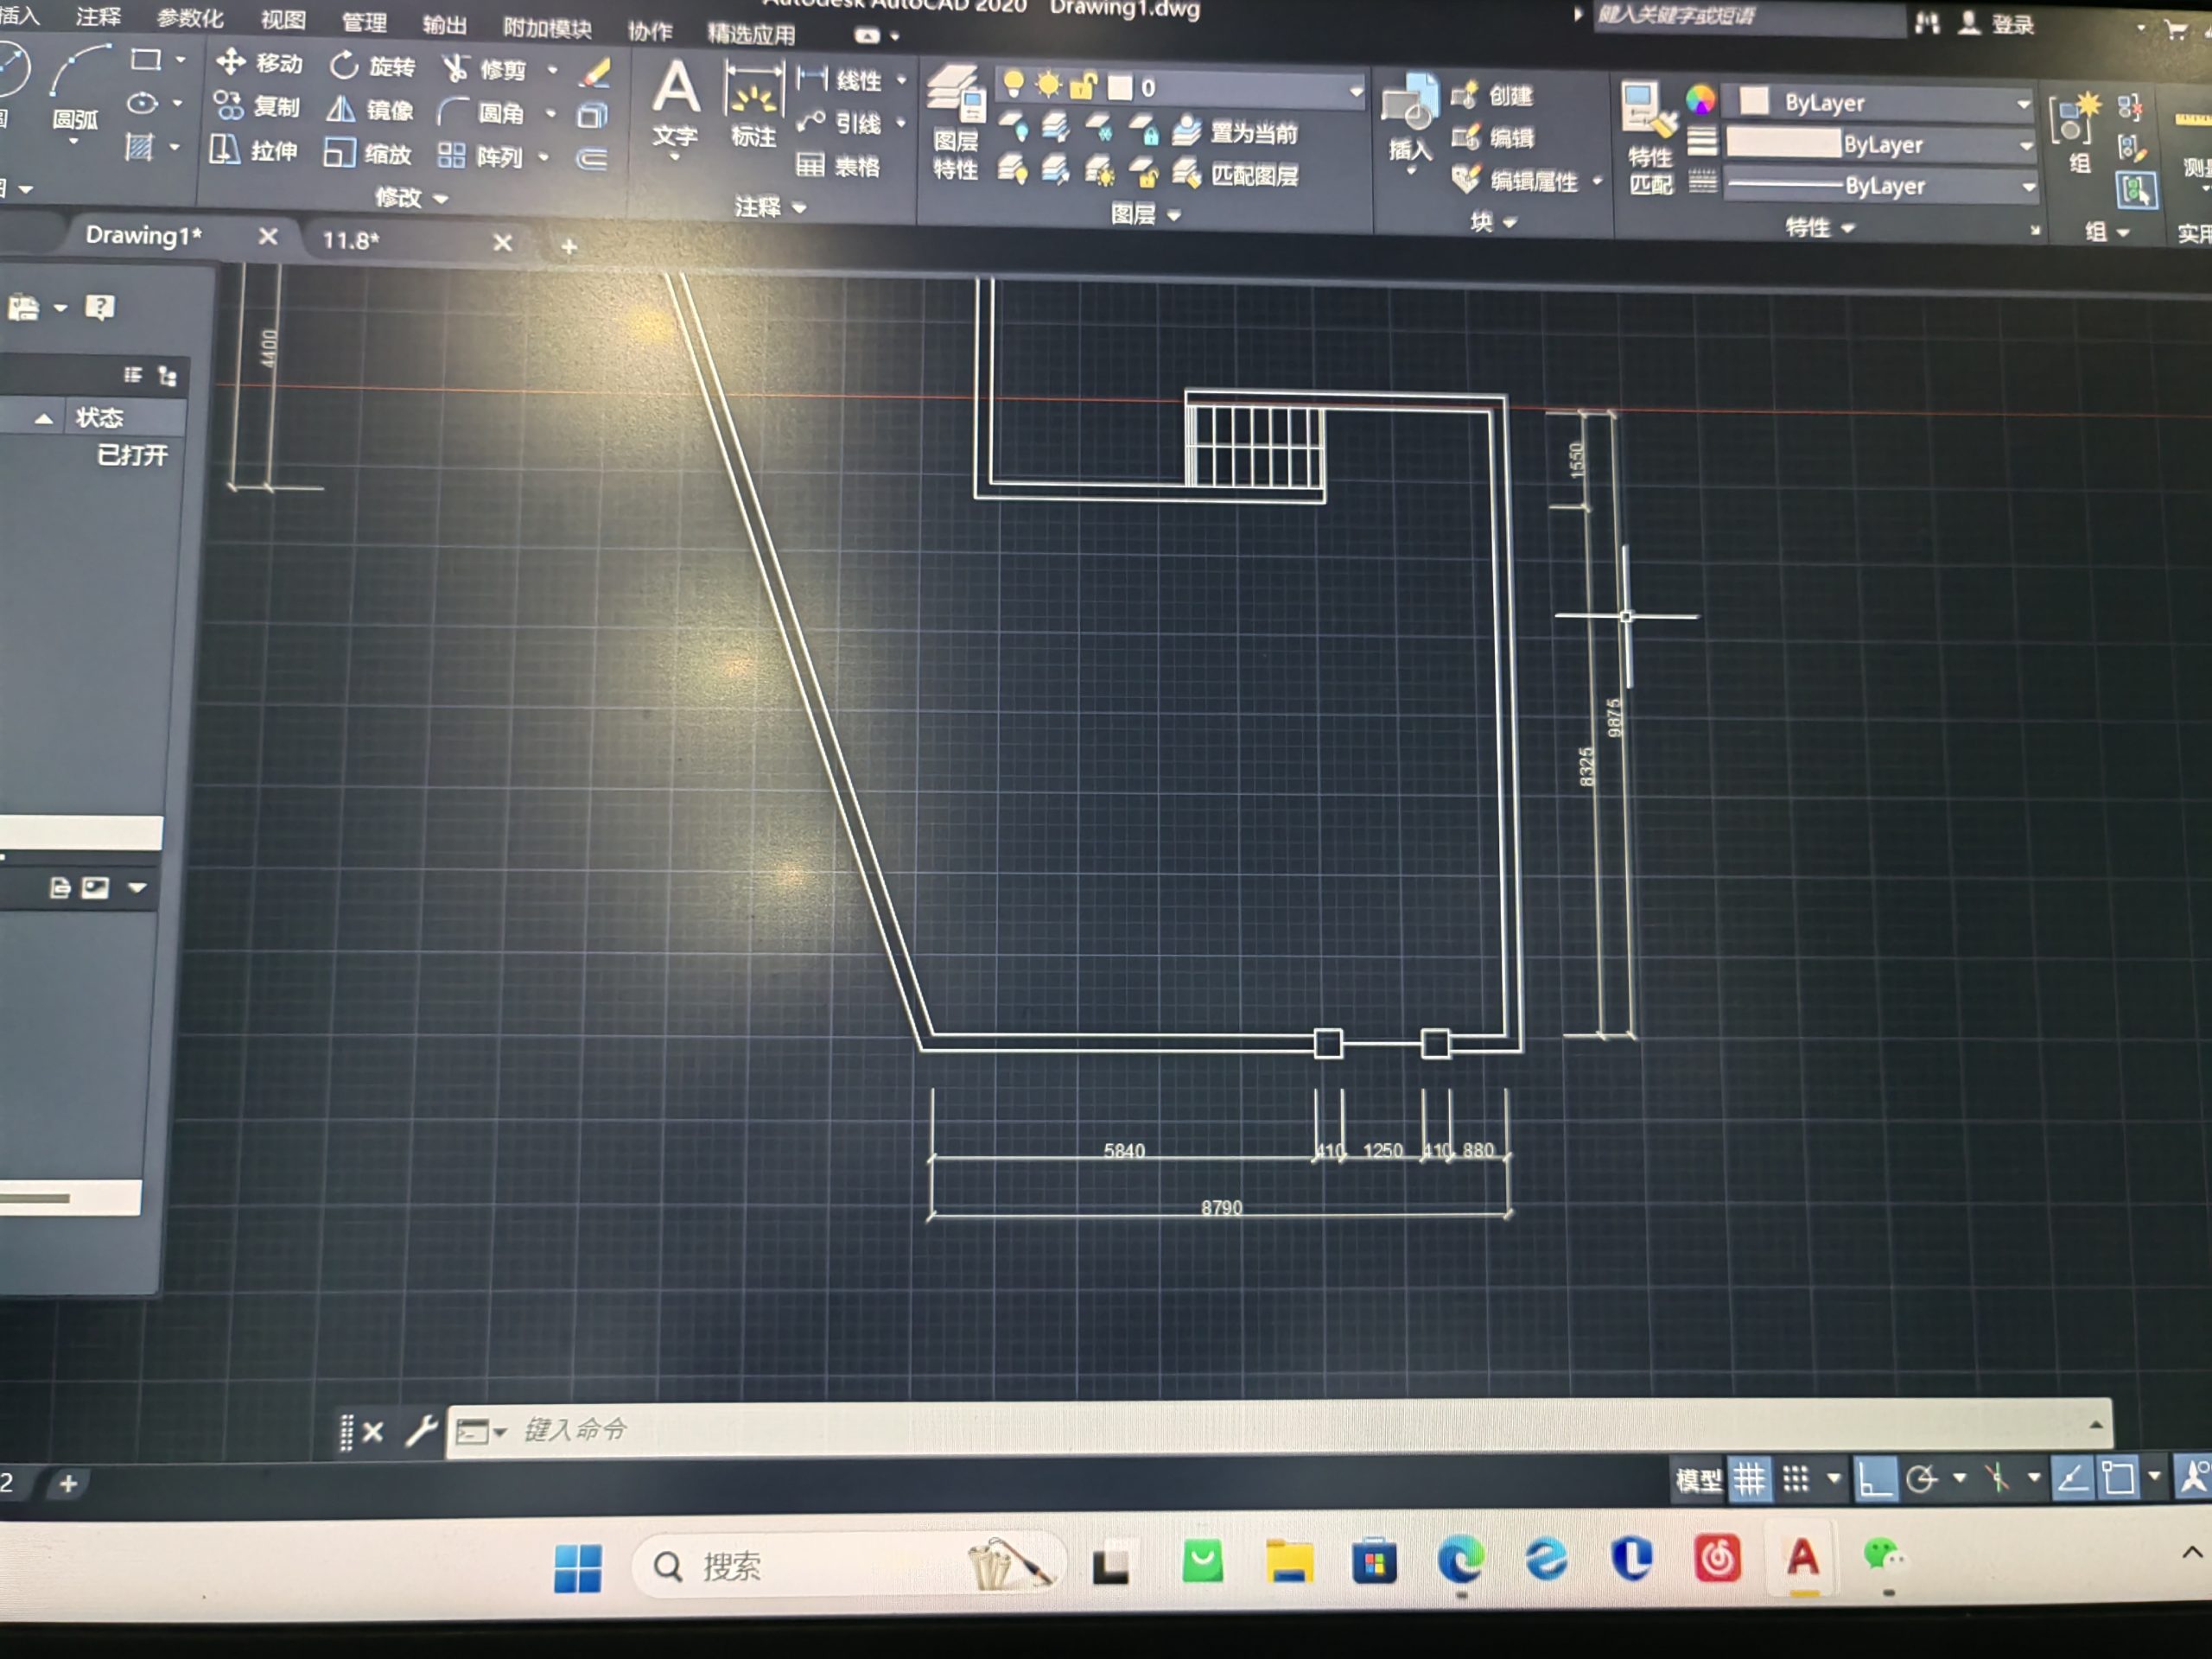Toggle the grid display in status bar
The image size is (2212, 1659).
(1749, 1478)
